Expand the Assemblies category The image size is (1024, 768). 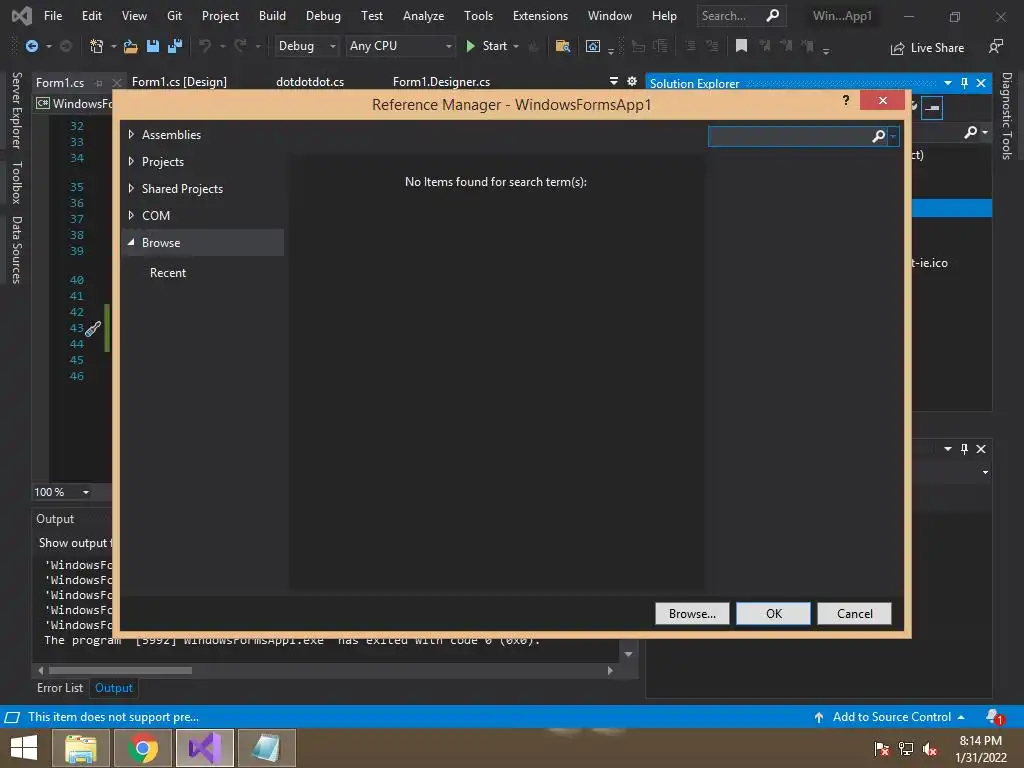tap(131, 135)
